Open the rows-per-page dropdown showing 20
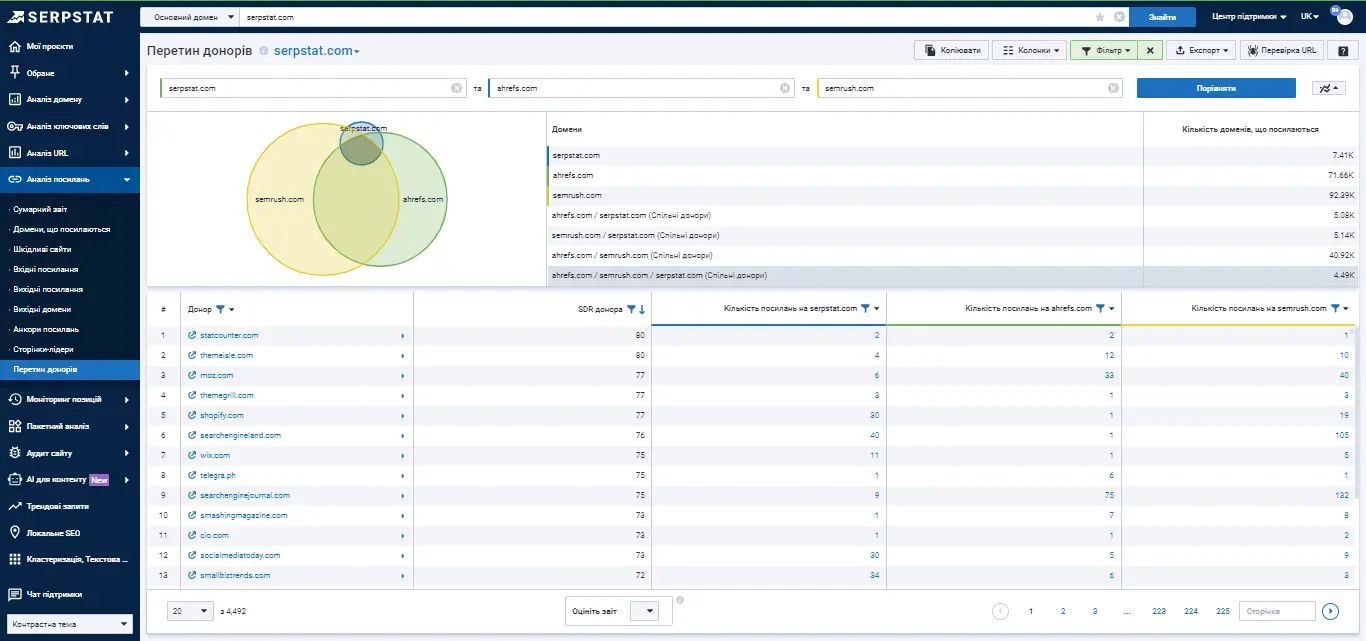This screenshot has height=641, width=1366. click(191, 611)
